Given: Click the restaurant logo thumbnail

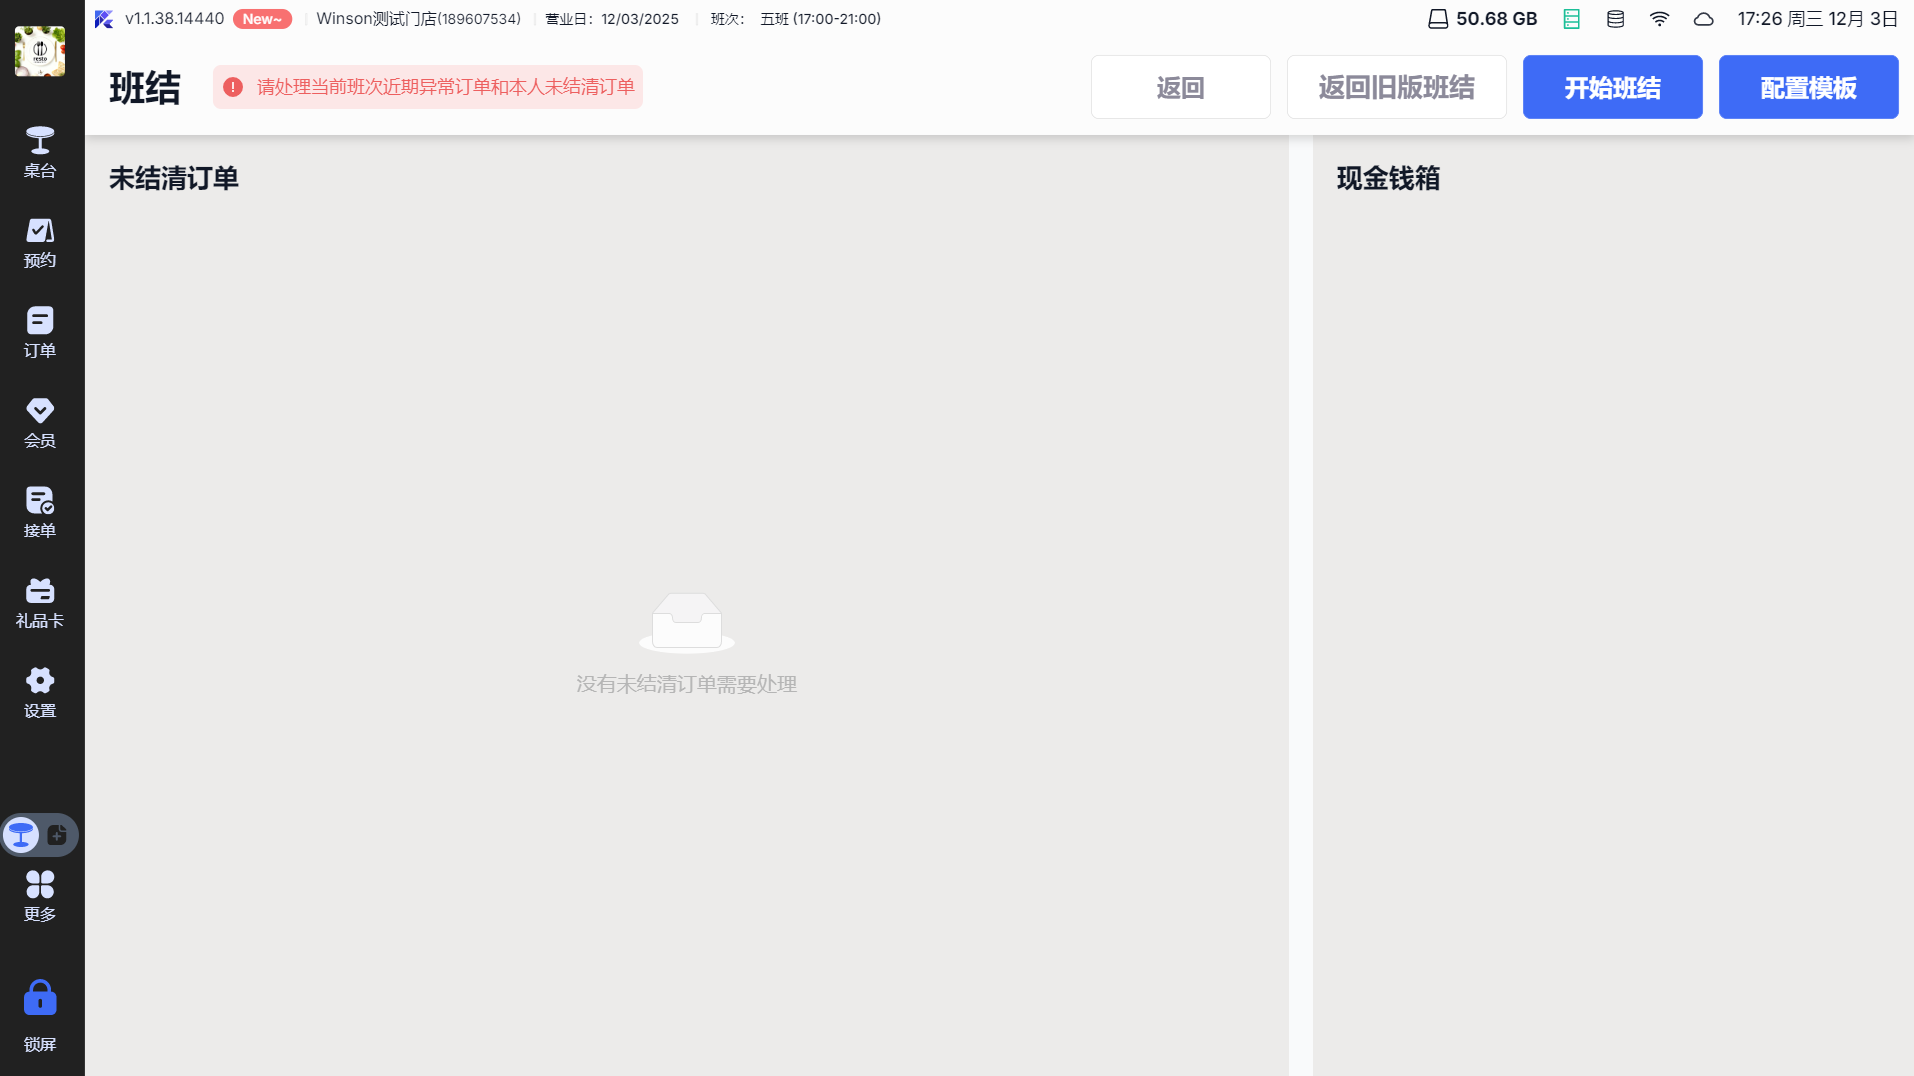Looking at the screenshot, I should click(40, 51).
